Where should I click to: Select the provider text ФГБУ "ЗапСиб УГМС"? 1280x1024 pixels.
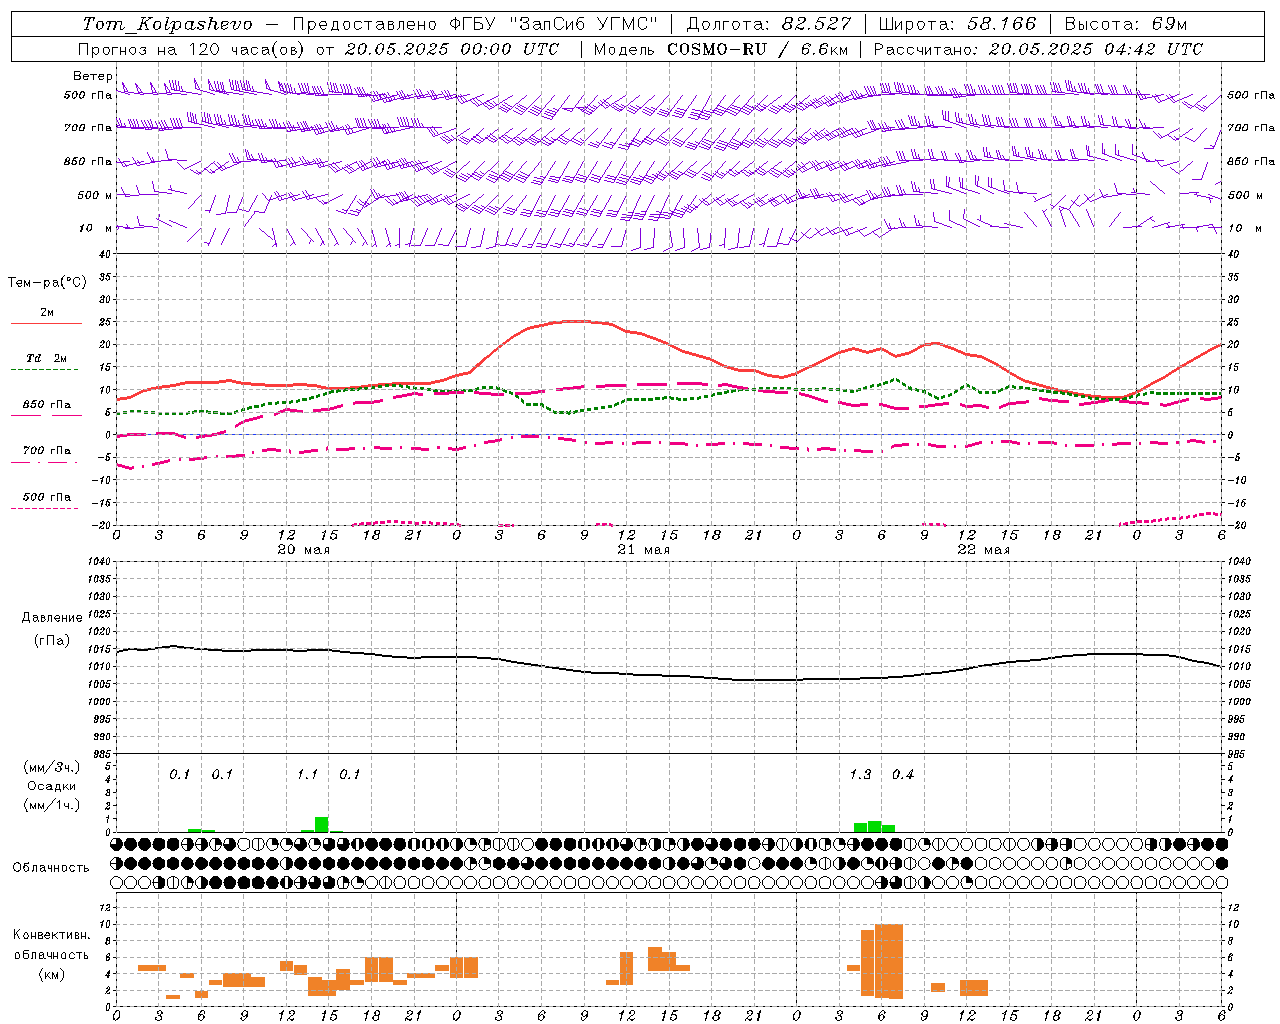tap(555, 24)
